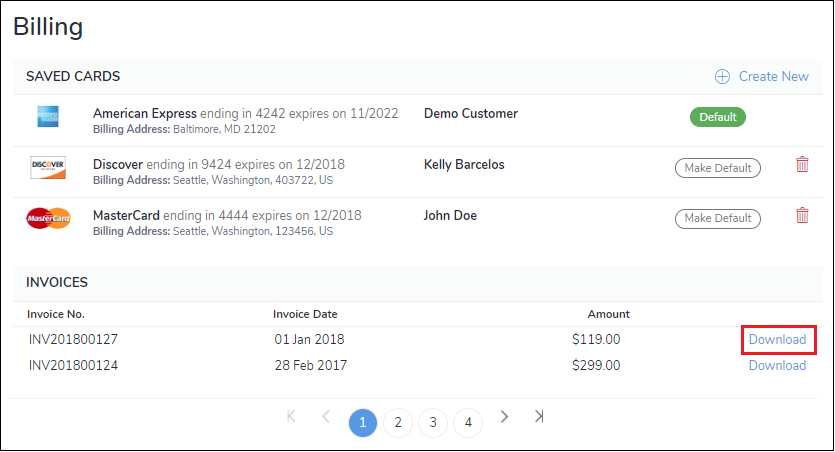Click the plus icon beside Create New
Screen dimensions: 835x452
click(722, 77)
